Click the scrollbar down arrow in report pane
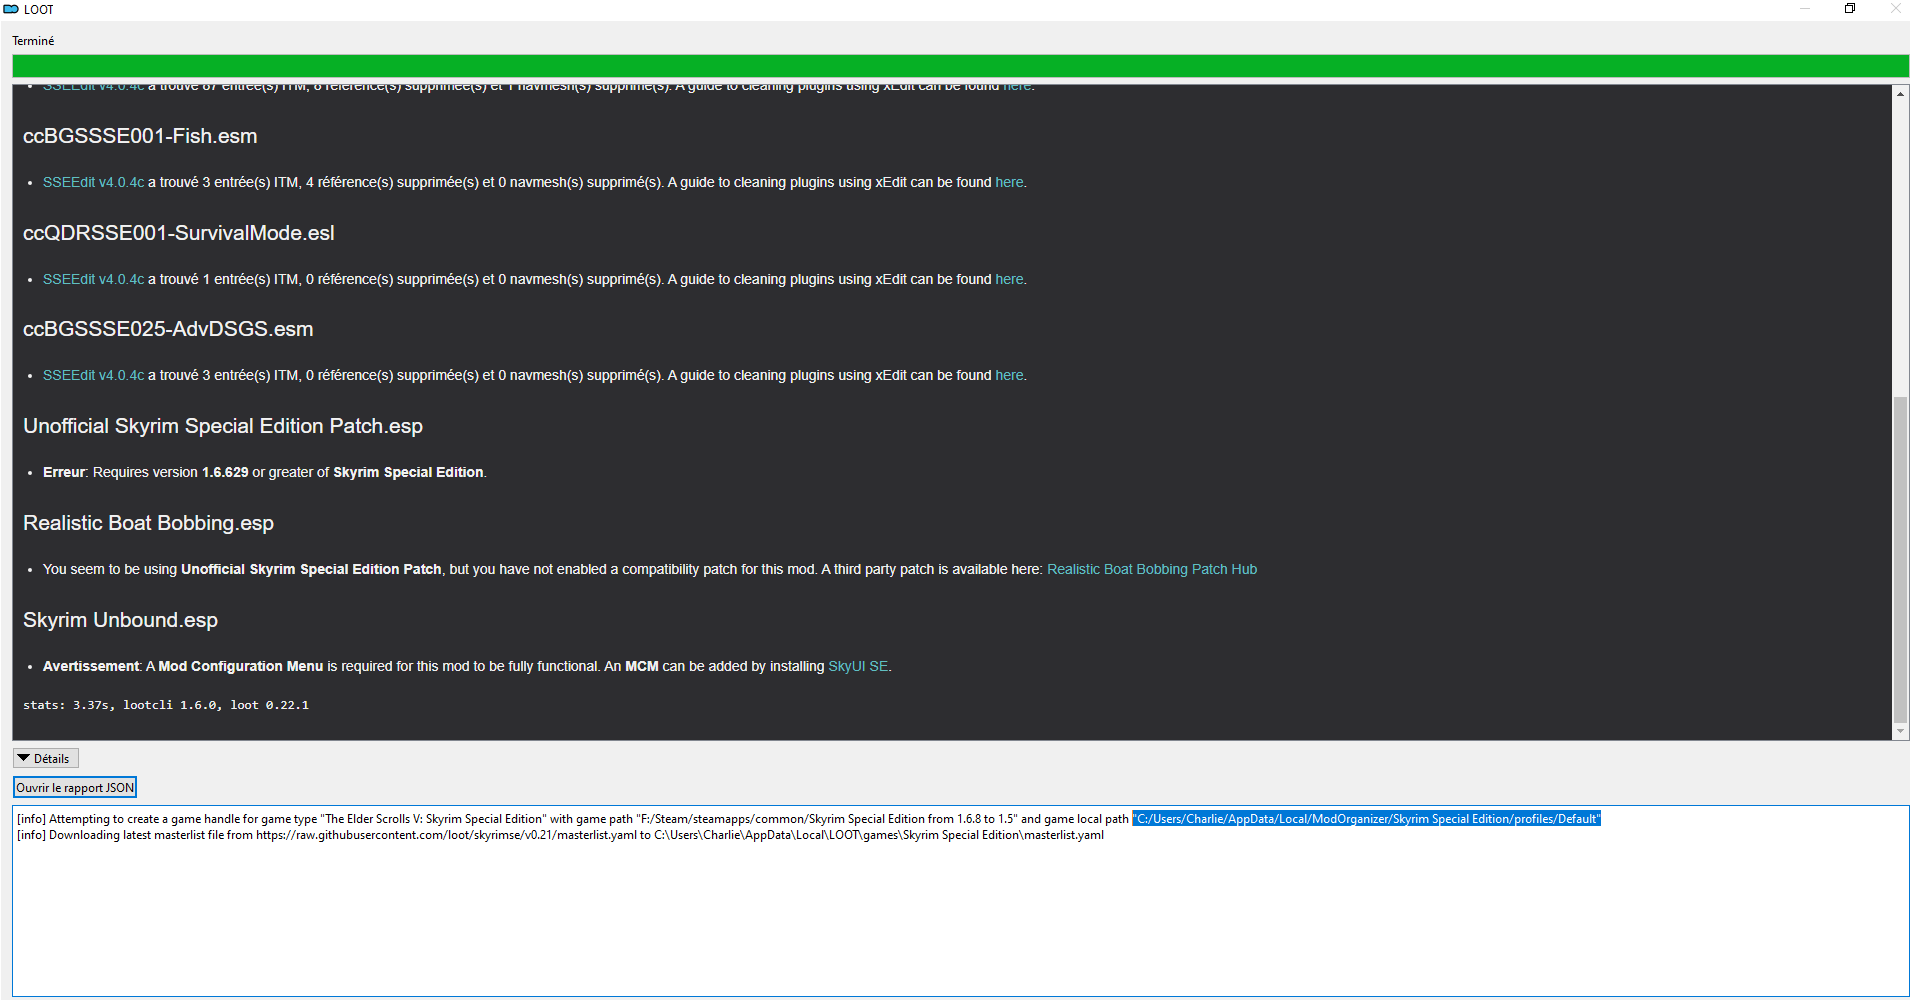 [1900, 732]
